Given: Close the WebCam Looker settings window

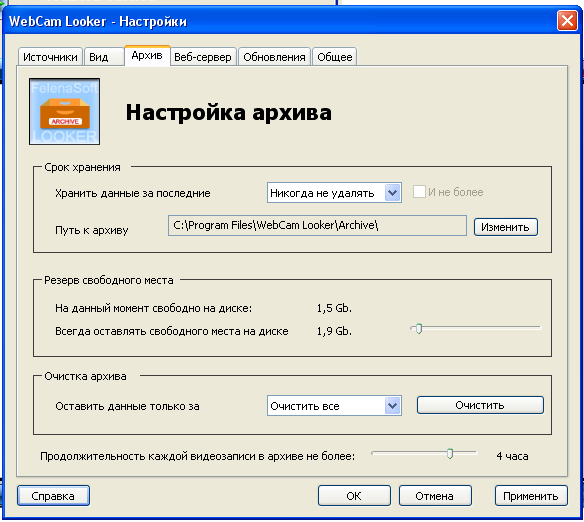Looking at the screenshot, I should point(567,20).
